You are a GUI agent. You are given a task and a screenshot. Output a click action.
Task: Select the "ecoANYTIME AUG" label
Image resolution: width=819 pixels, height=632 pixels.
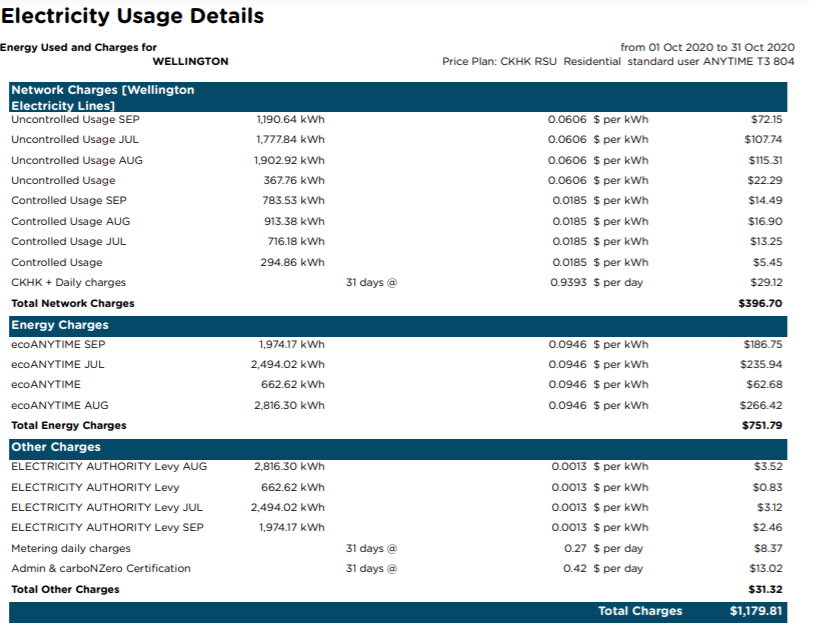60,405
